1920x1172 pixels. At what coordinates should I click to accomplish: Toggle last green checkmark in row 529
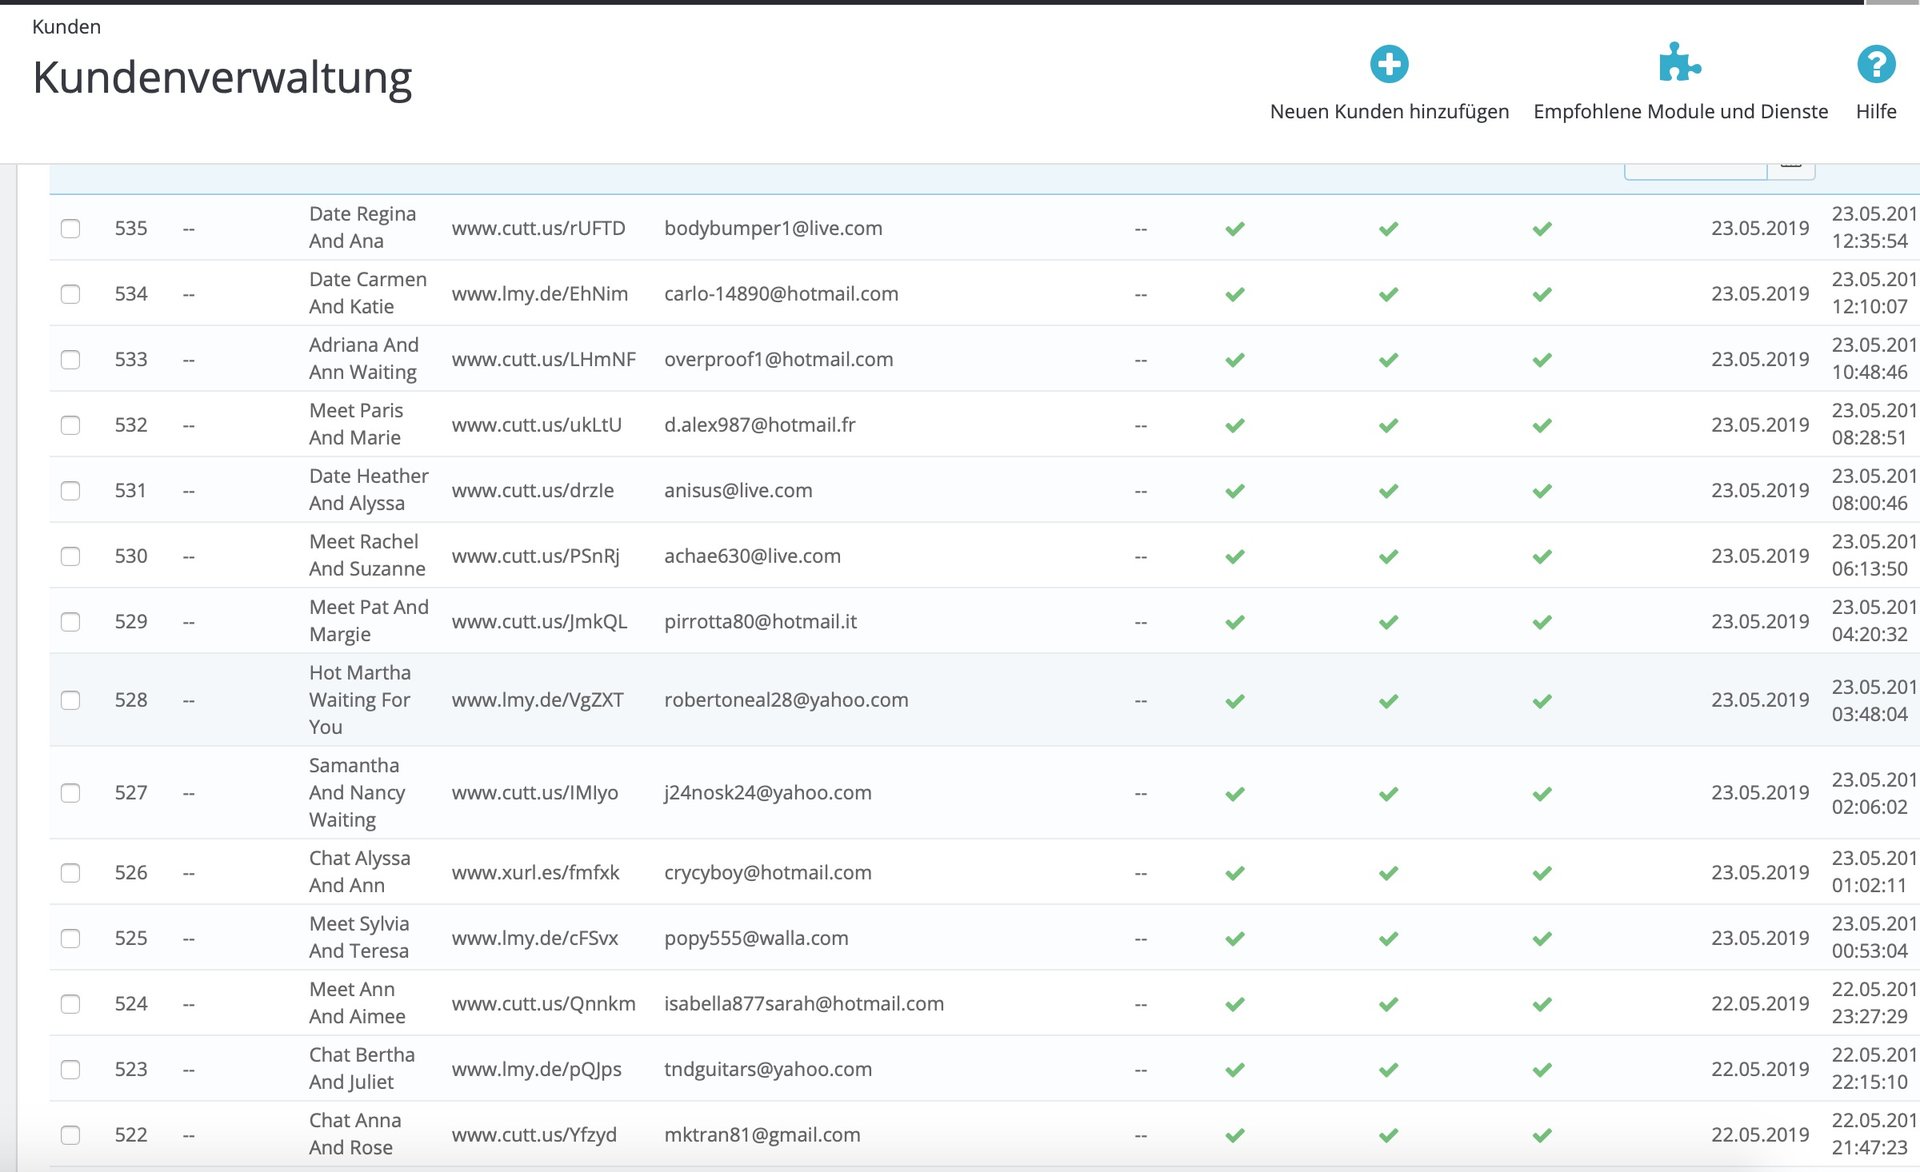point(1542,622)
